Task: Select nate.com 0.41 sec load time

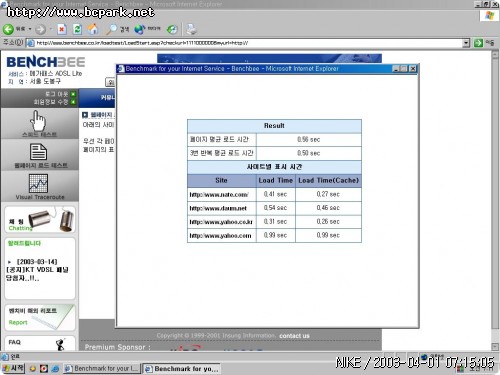Action: [276, 194]
